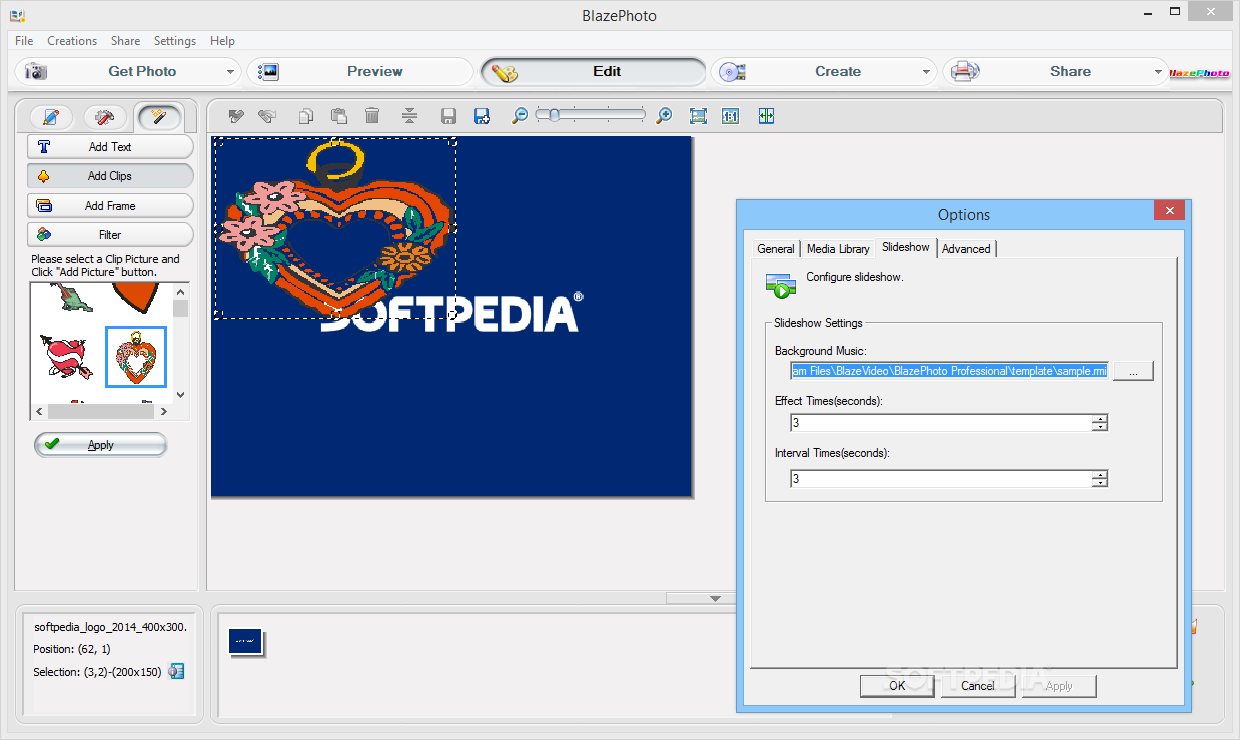The width and height of the screenshot is (1240, 740).
Task: Click the gray Save floppy icon
Action: (x=449, y=116)
